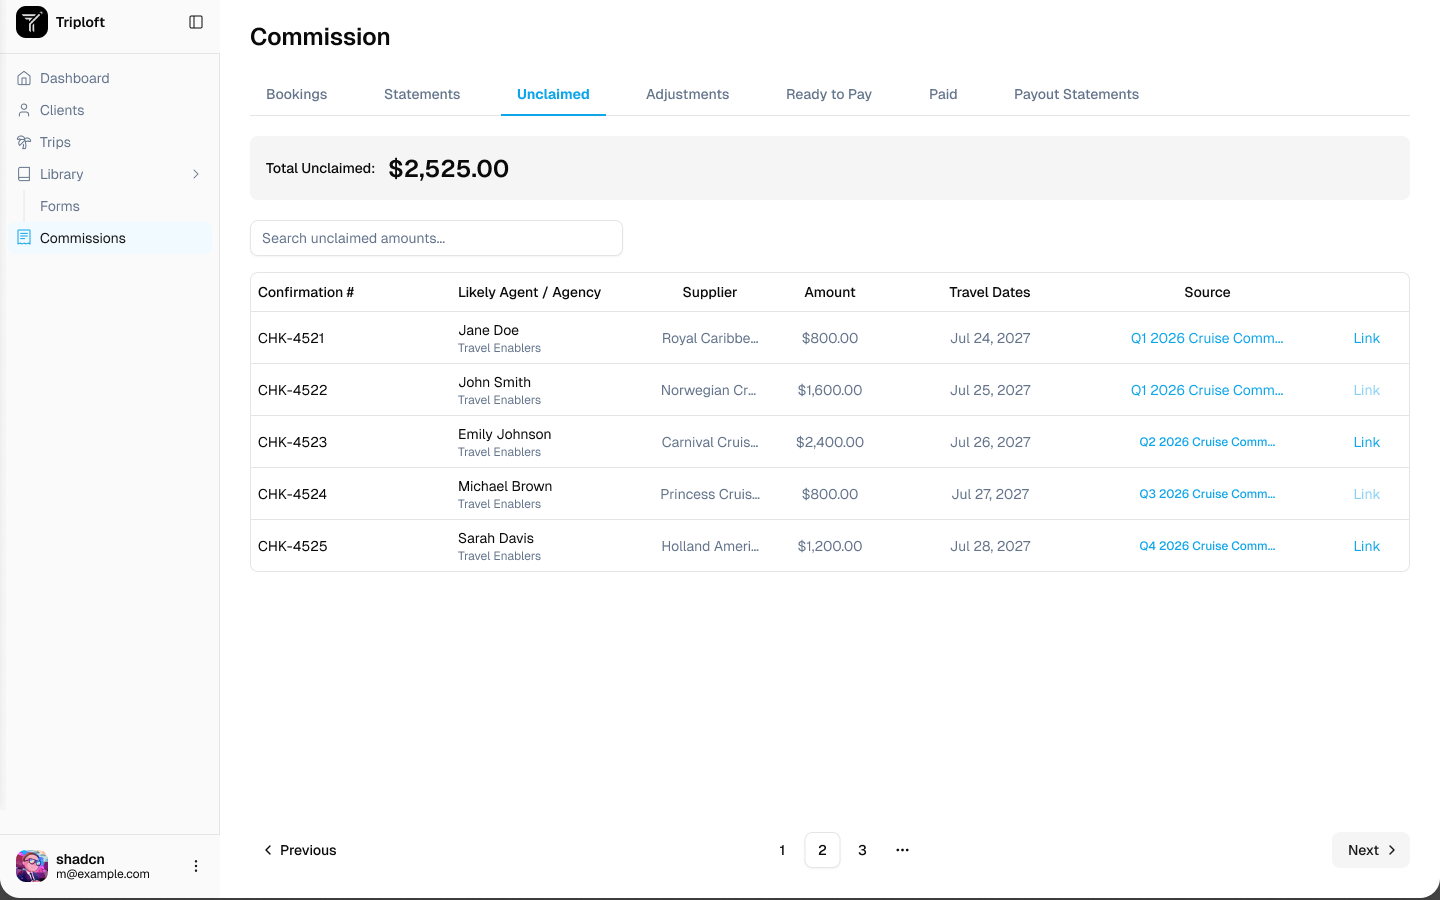The width and height of the screenshot is (1440, 900).
Task: Click Link for CHK-4523 row
Action: point(1366,442)
